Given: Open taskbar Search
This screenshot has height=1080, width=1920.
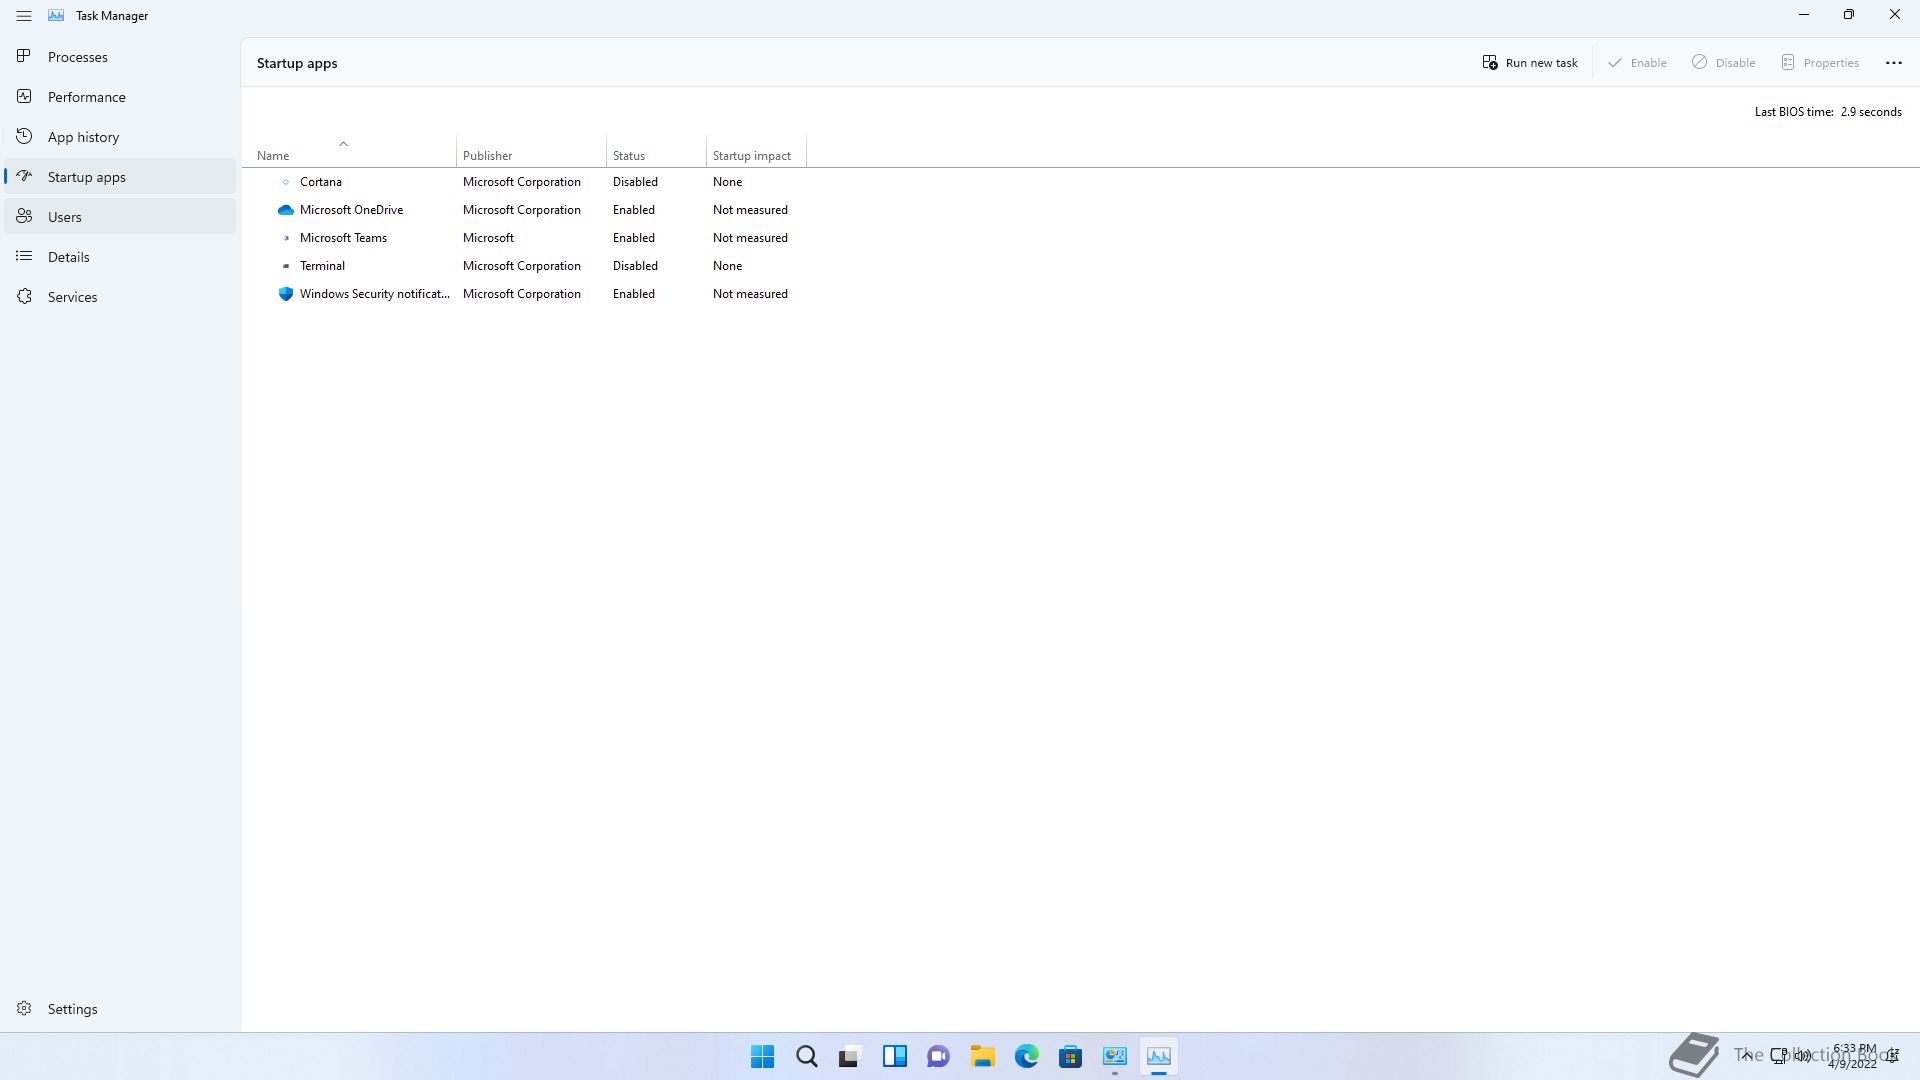Looking at the screenshot, I should 806,1056.
